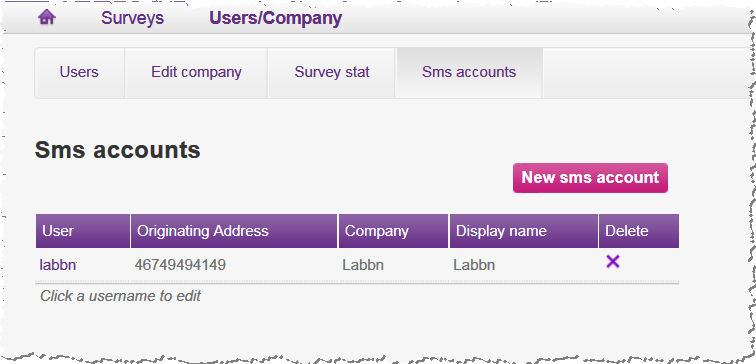Sort by the Company column header
756x364 pixels.
(x=393, y=231)
